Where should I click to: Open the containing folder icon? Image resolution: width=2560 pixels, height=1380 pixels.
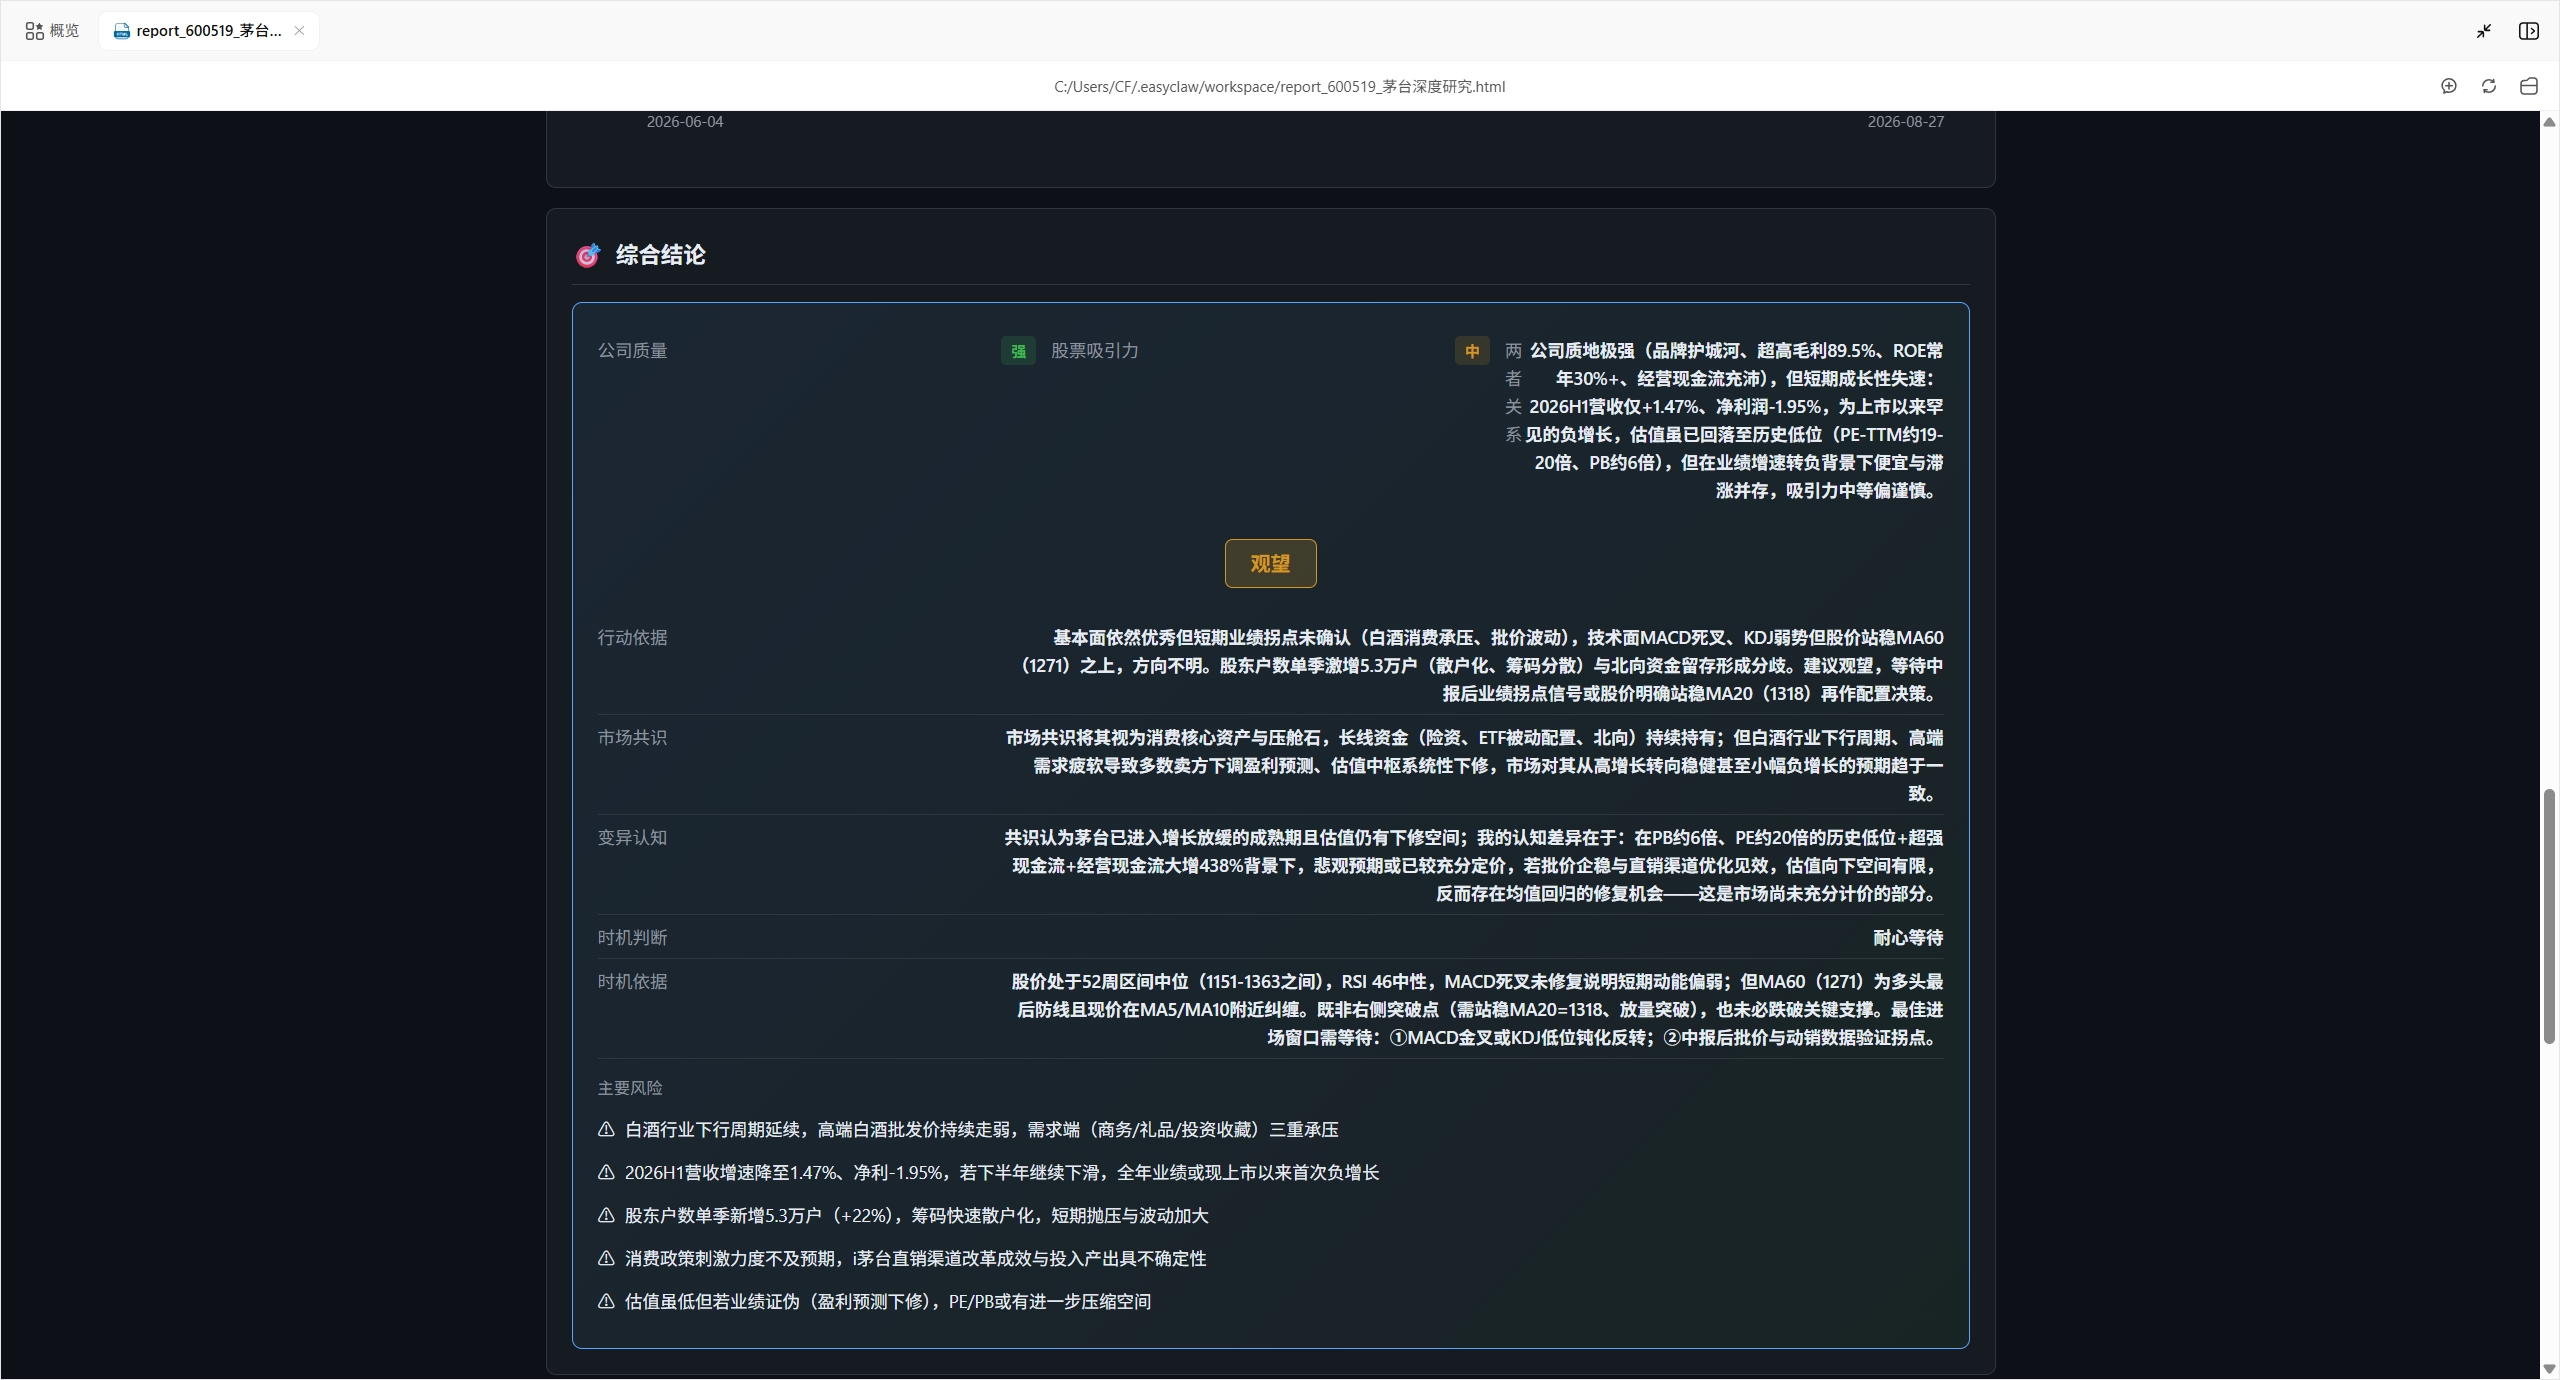coord(2529,86)
